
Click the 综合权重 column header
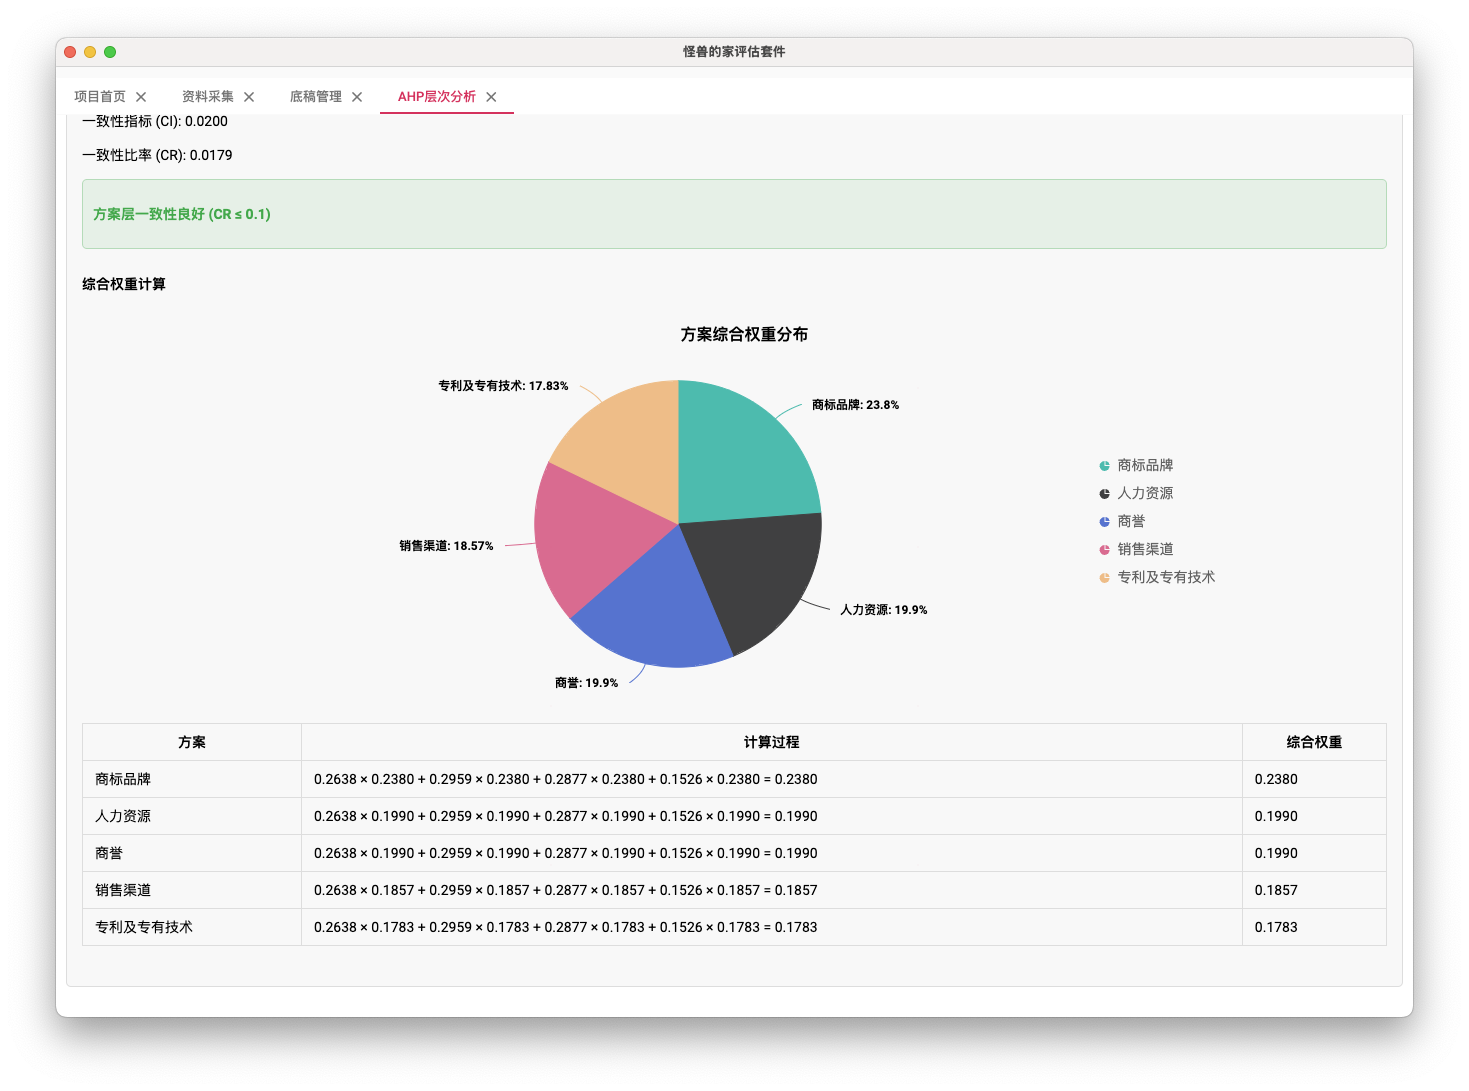click(1314, 742)
